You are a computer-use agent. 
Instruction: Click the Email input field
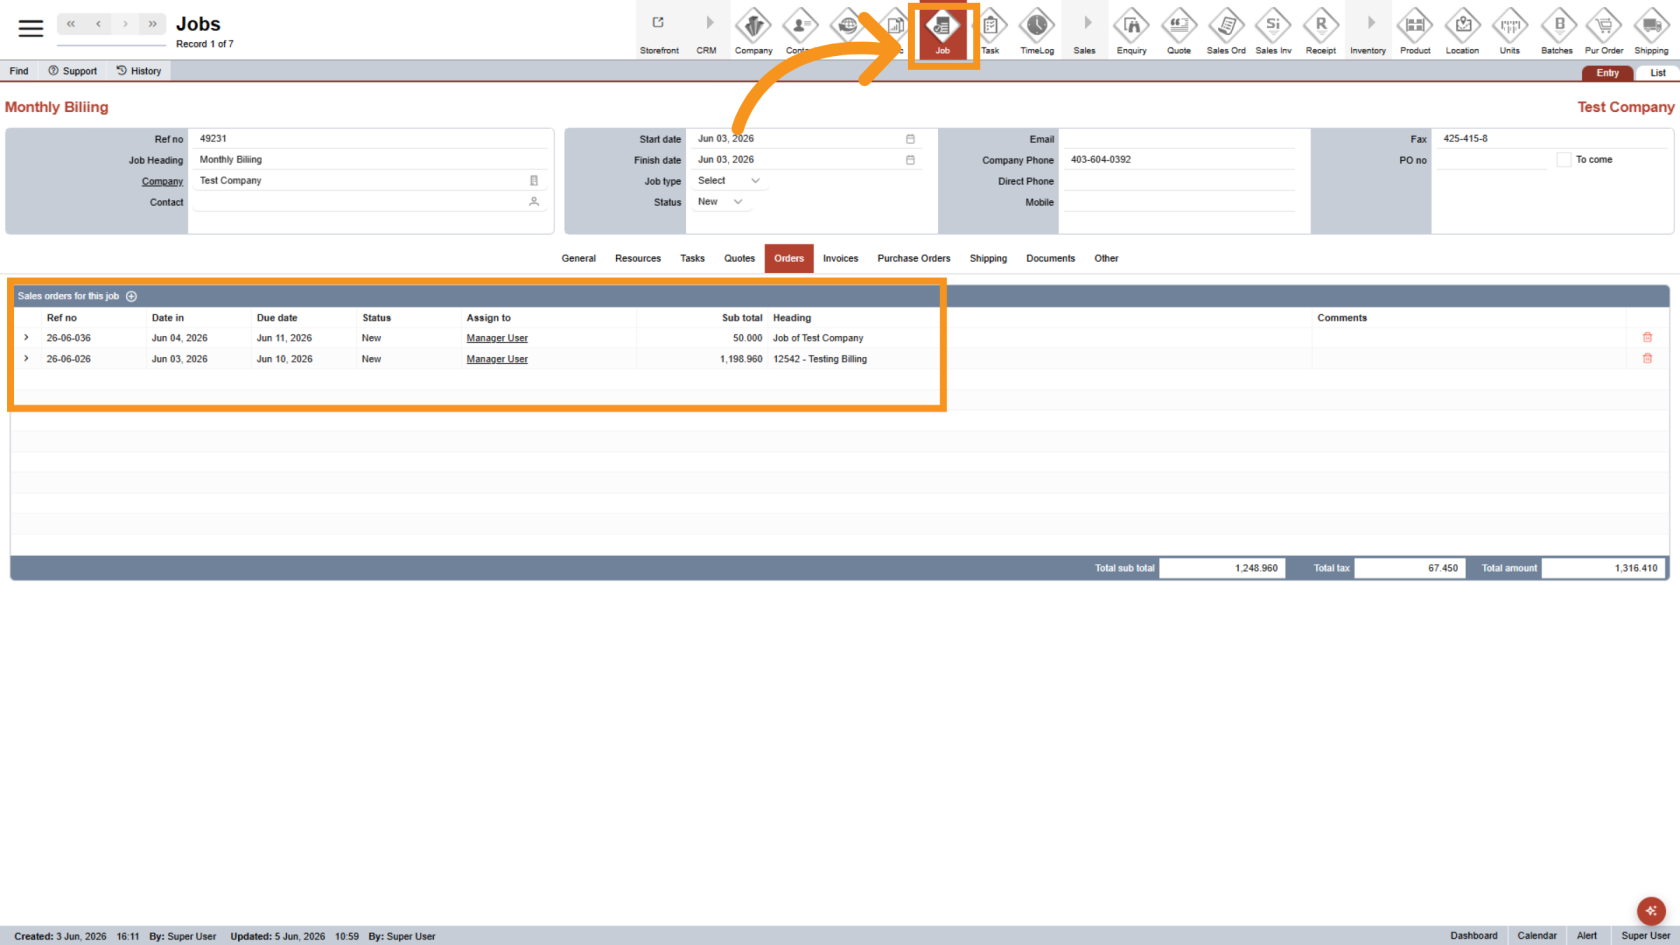coord(1177,139)
